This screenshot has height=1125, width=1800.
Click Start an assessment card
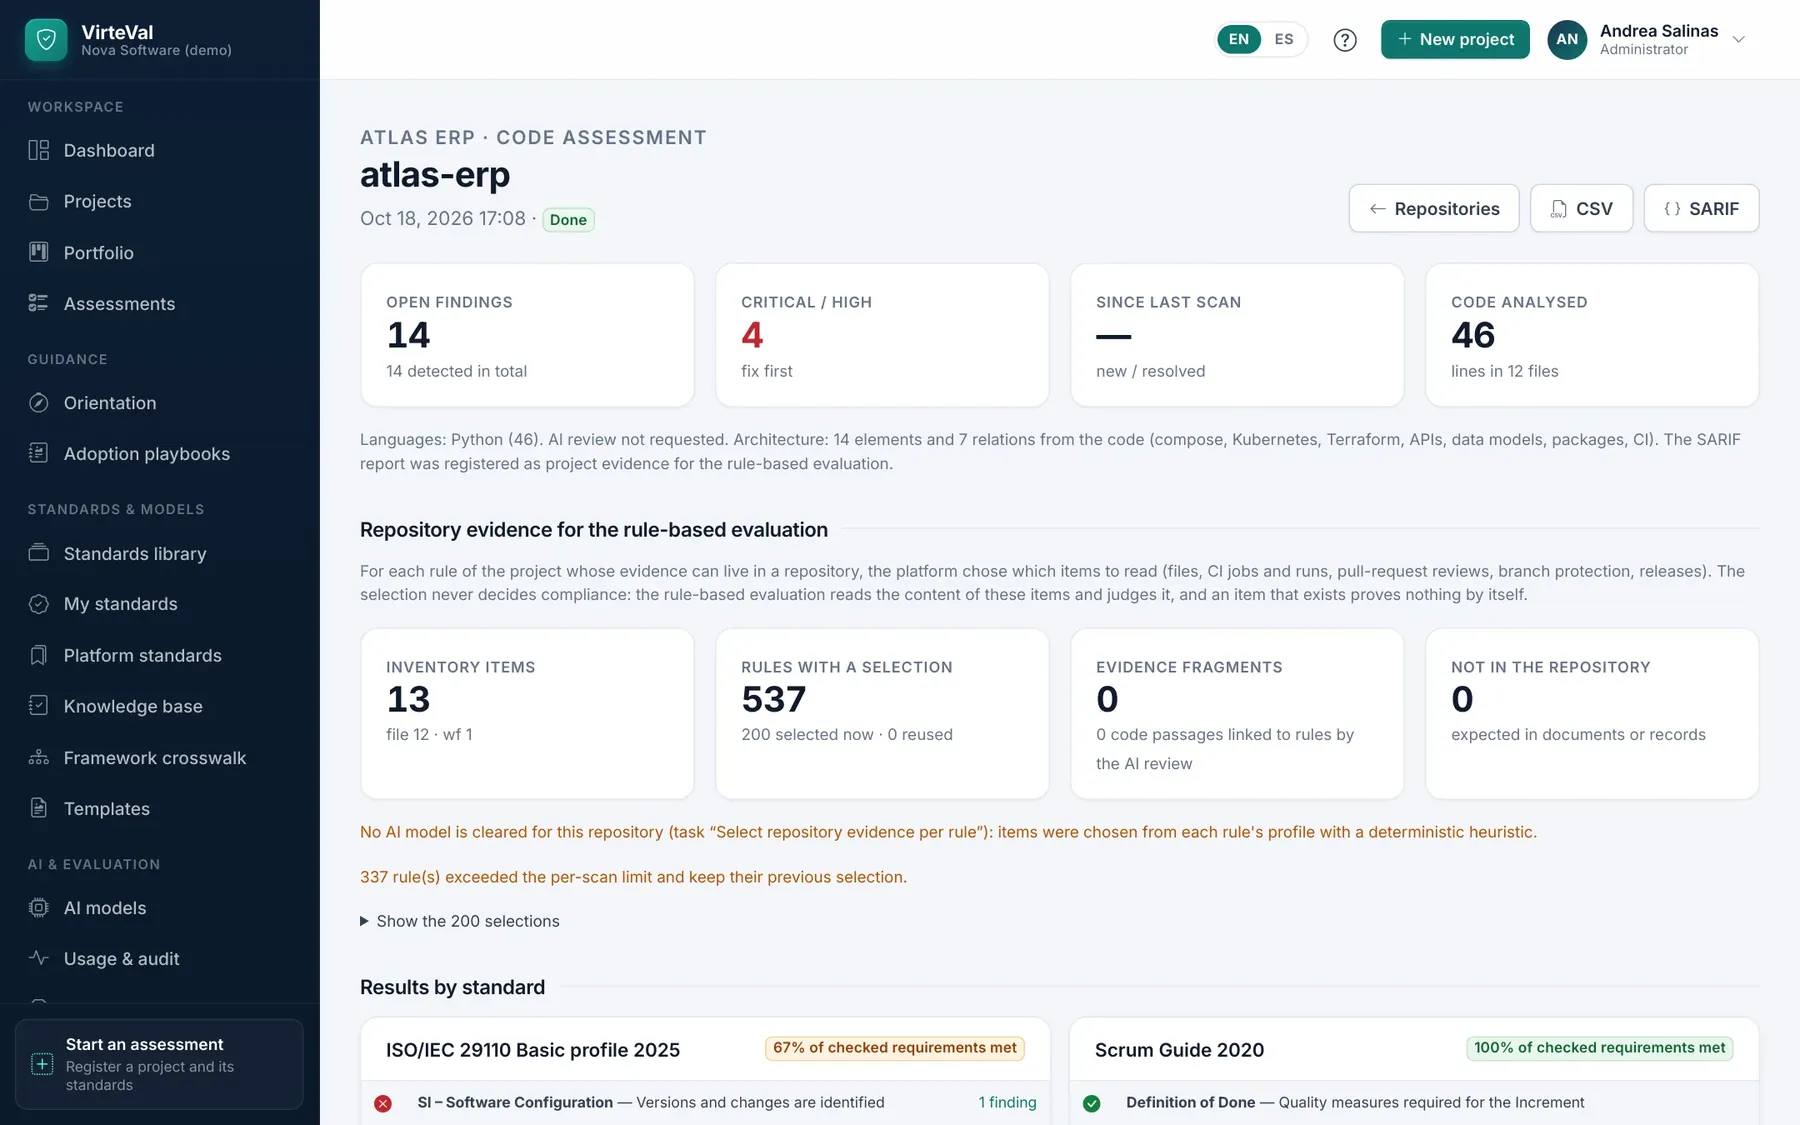click(159, 1064)
